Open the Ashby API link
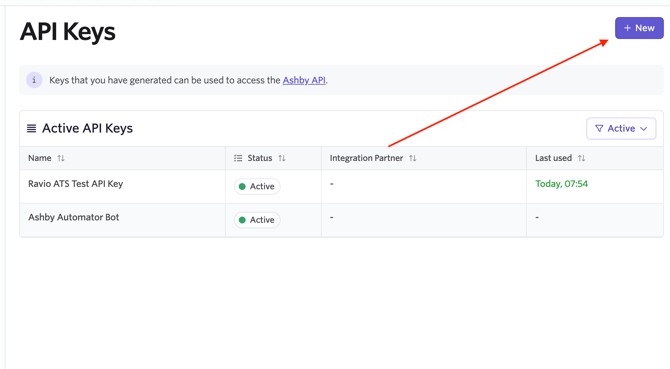This screenshot has height=369, width=670. pos(304,80)
